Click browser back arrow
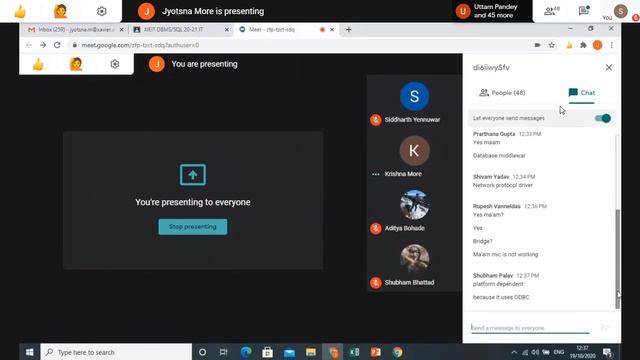Image resolution: width=640 pixels, height=360 pixels. 29,45
